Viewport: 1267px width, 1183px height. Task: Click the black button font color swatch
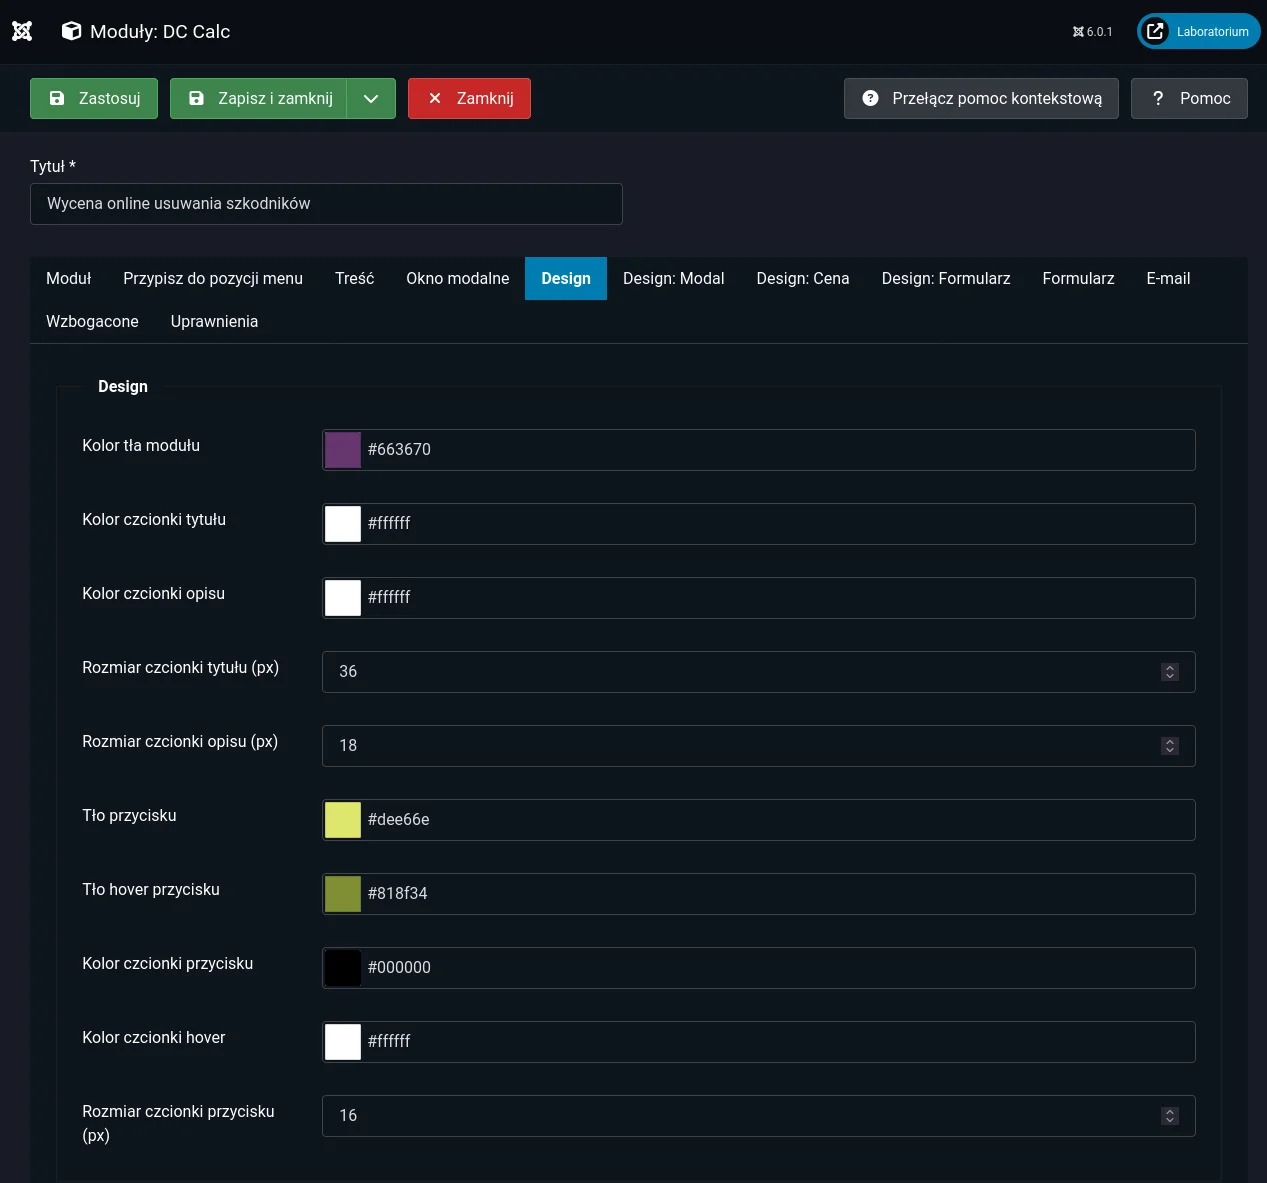coord(343,968)
